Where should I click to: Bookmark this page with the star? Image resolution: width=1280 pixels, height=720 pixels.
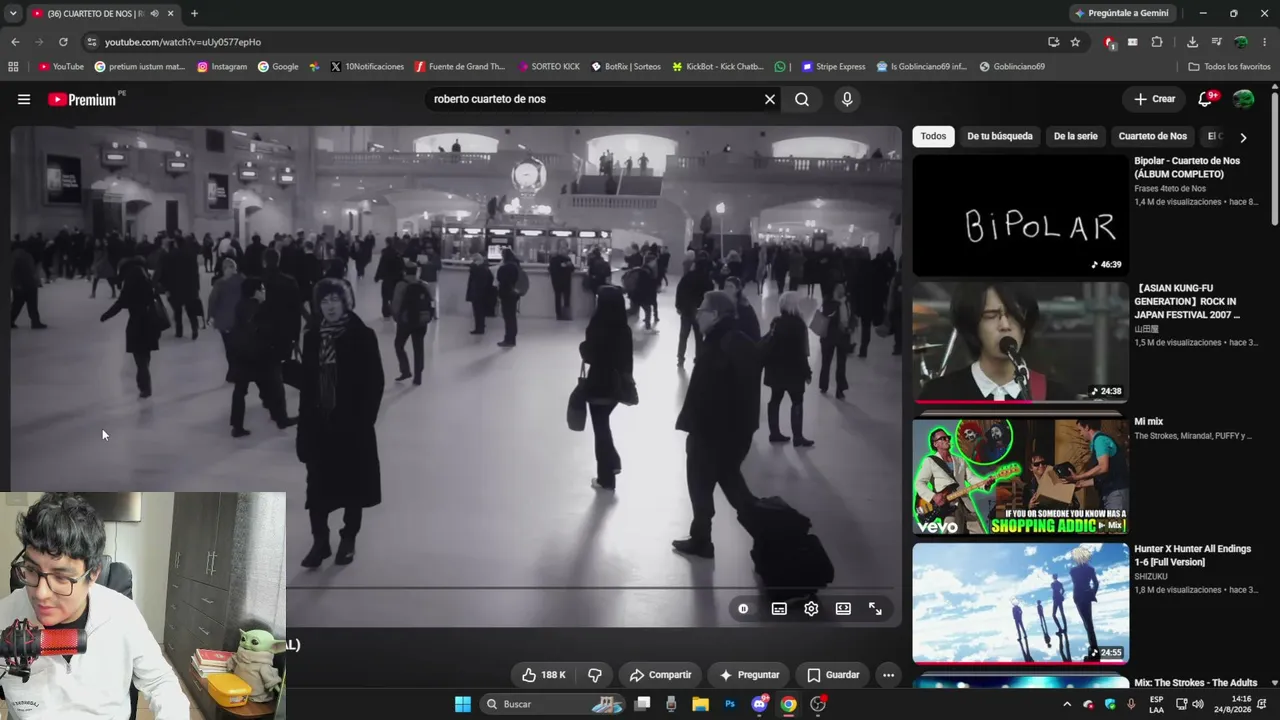coord(1075,42)
